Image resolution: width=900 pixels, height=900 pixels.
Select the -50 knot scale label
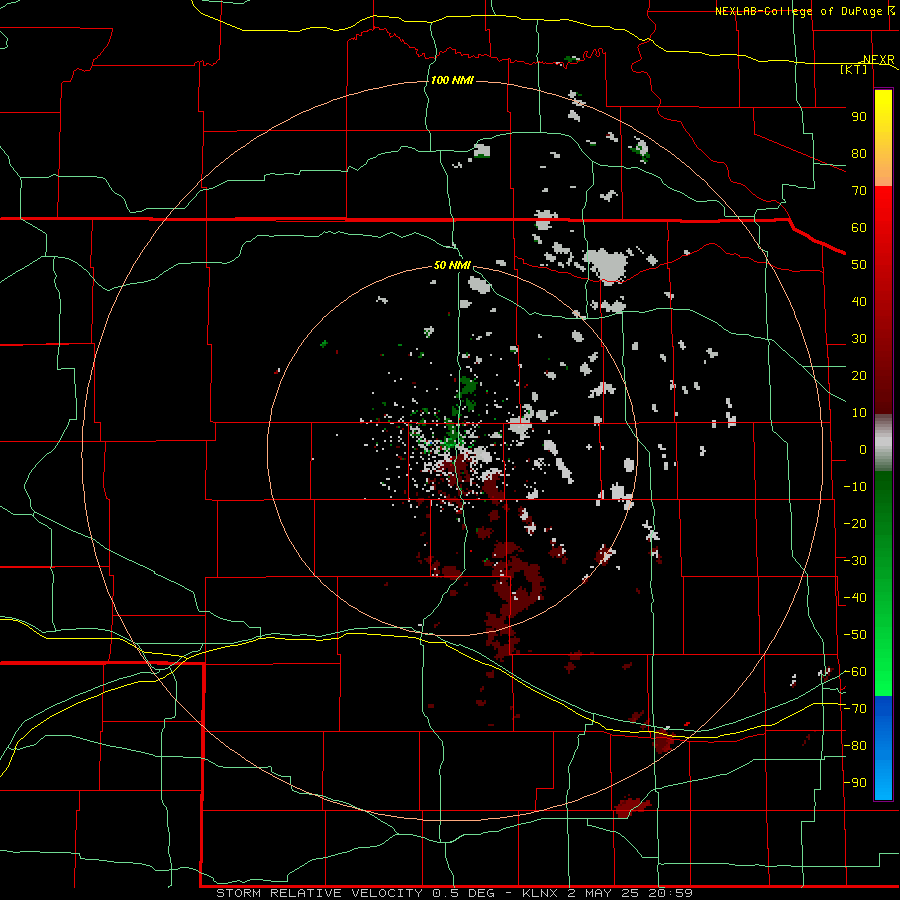coord(855,635)
